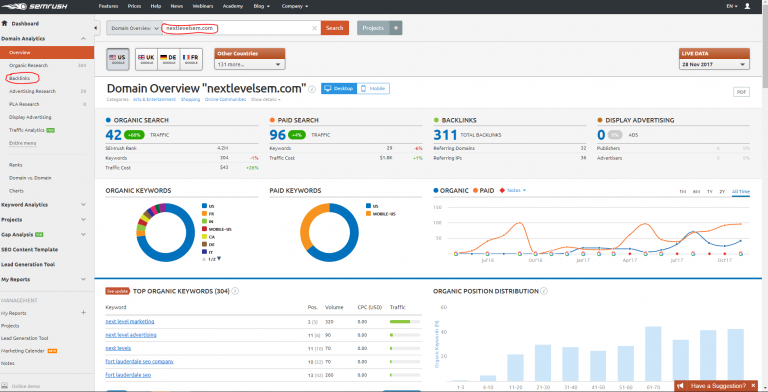Viewport: 768px width, 392px height.
Task: Collapse the sidebar with the arrow icon
Action: point(96,28)
